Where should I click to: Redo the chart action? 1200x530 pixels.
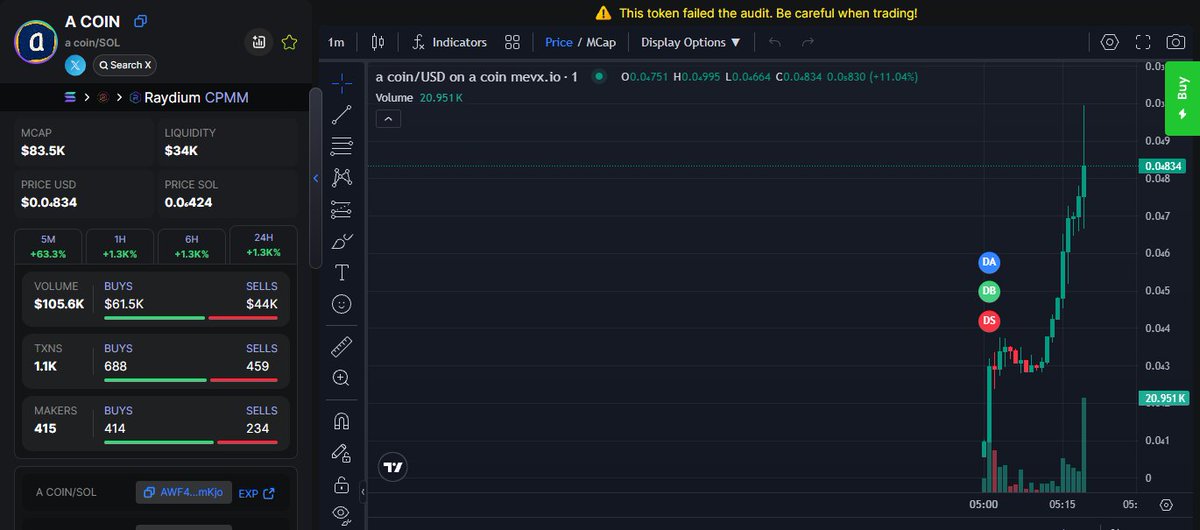click(x=808, y=42)
